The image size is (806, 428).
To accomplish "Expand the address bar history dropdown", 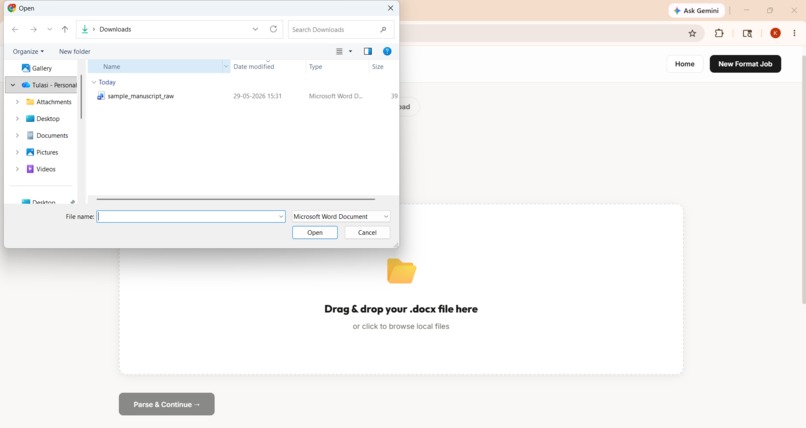I will 255,29.
